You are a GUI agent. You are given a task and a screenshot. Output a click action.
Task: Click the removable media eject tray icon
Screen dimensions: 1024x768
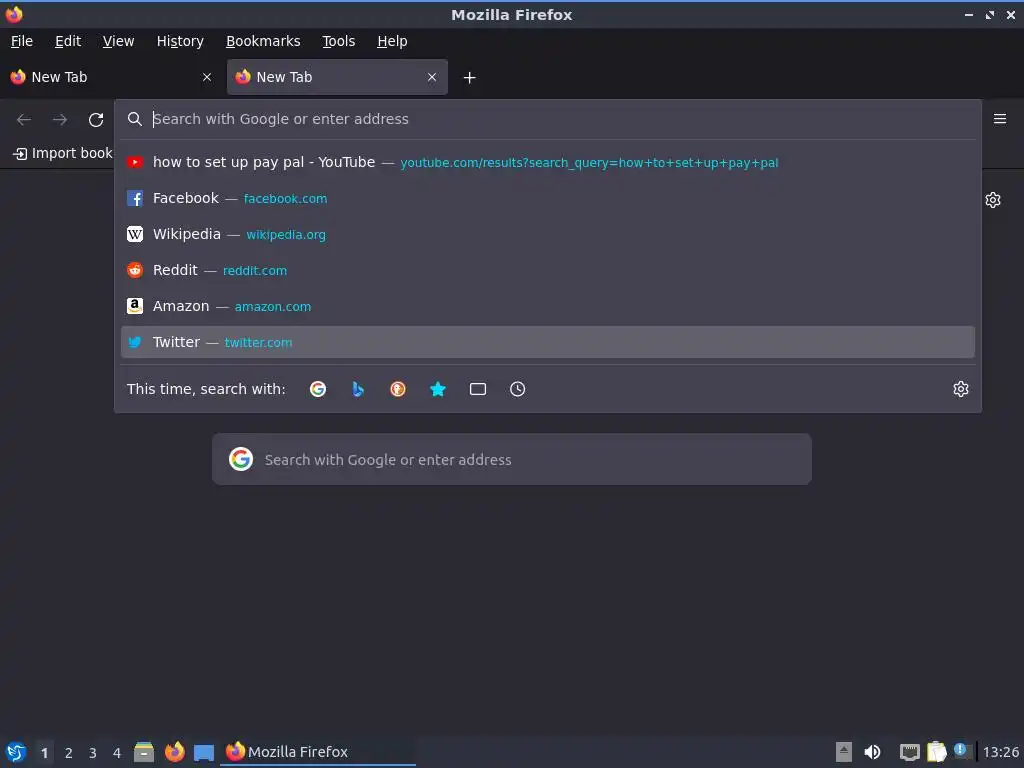click(844, 752)
